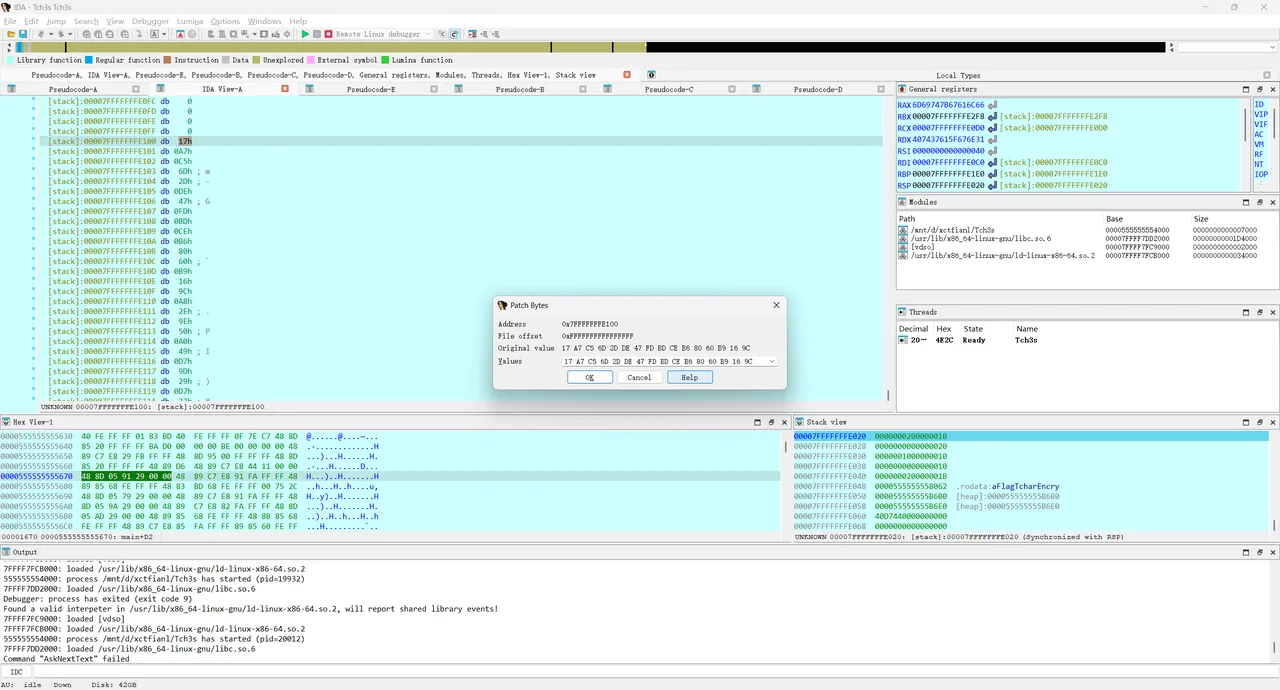Close the IDA View-A tab

tap(285, 89)
